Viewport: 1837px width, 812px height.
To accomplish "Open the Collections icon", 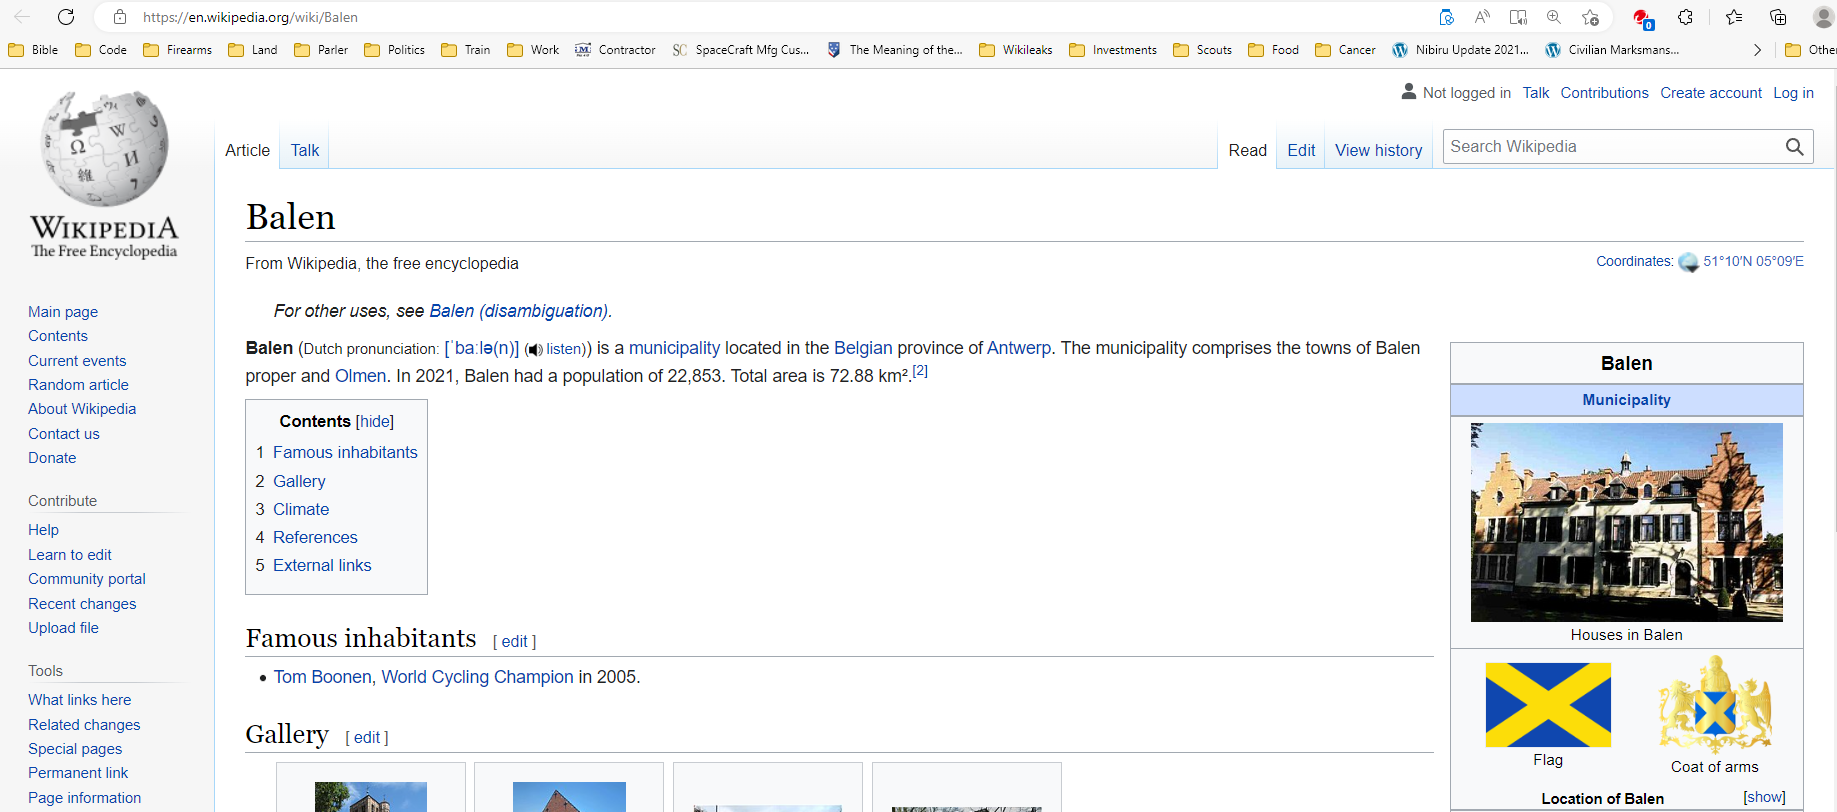I will coord(1778,17).
